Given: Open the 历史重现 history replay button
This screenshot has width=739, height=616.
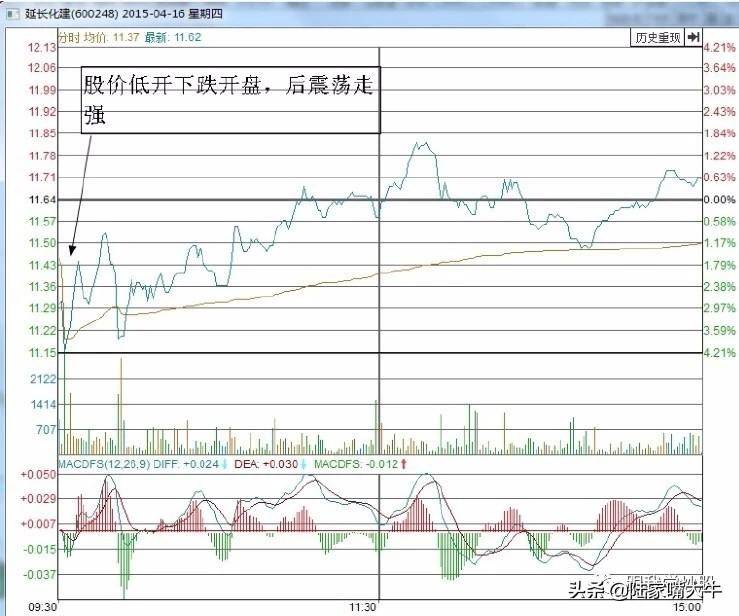Looking at the screenshot, I should (658, 37).
